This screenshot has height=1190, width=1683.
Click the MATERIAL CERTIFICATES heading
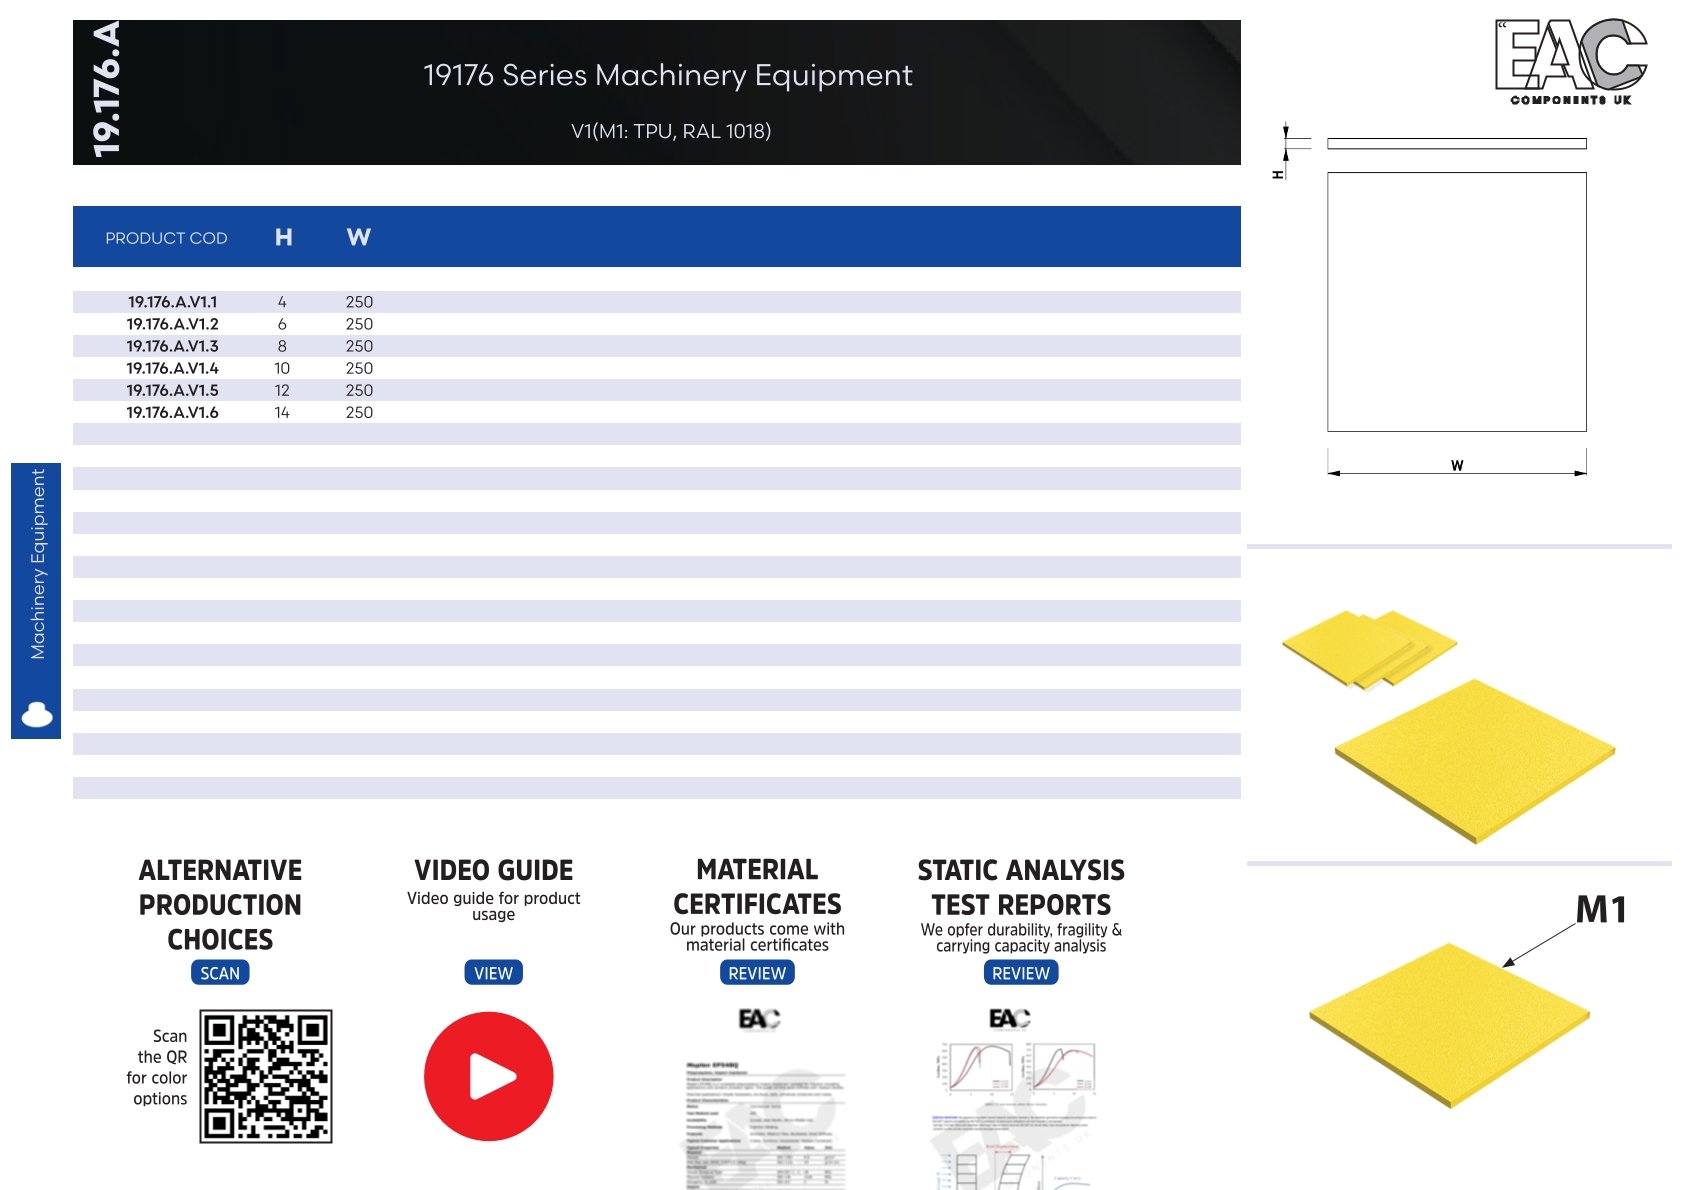coord(757,887)
